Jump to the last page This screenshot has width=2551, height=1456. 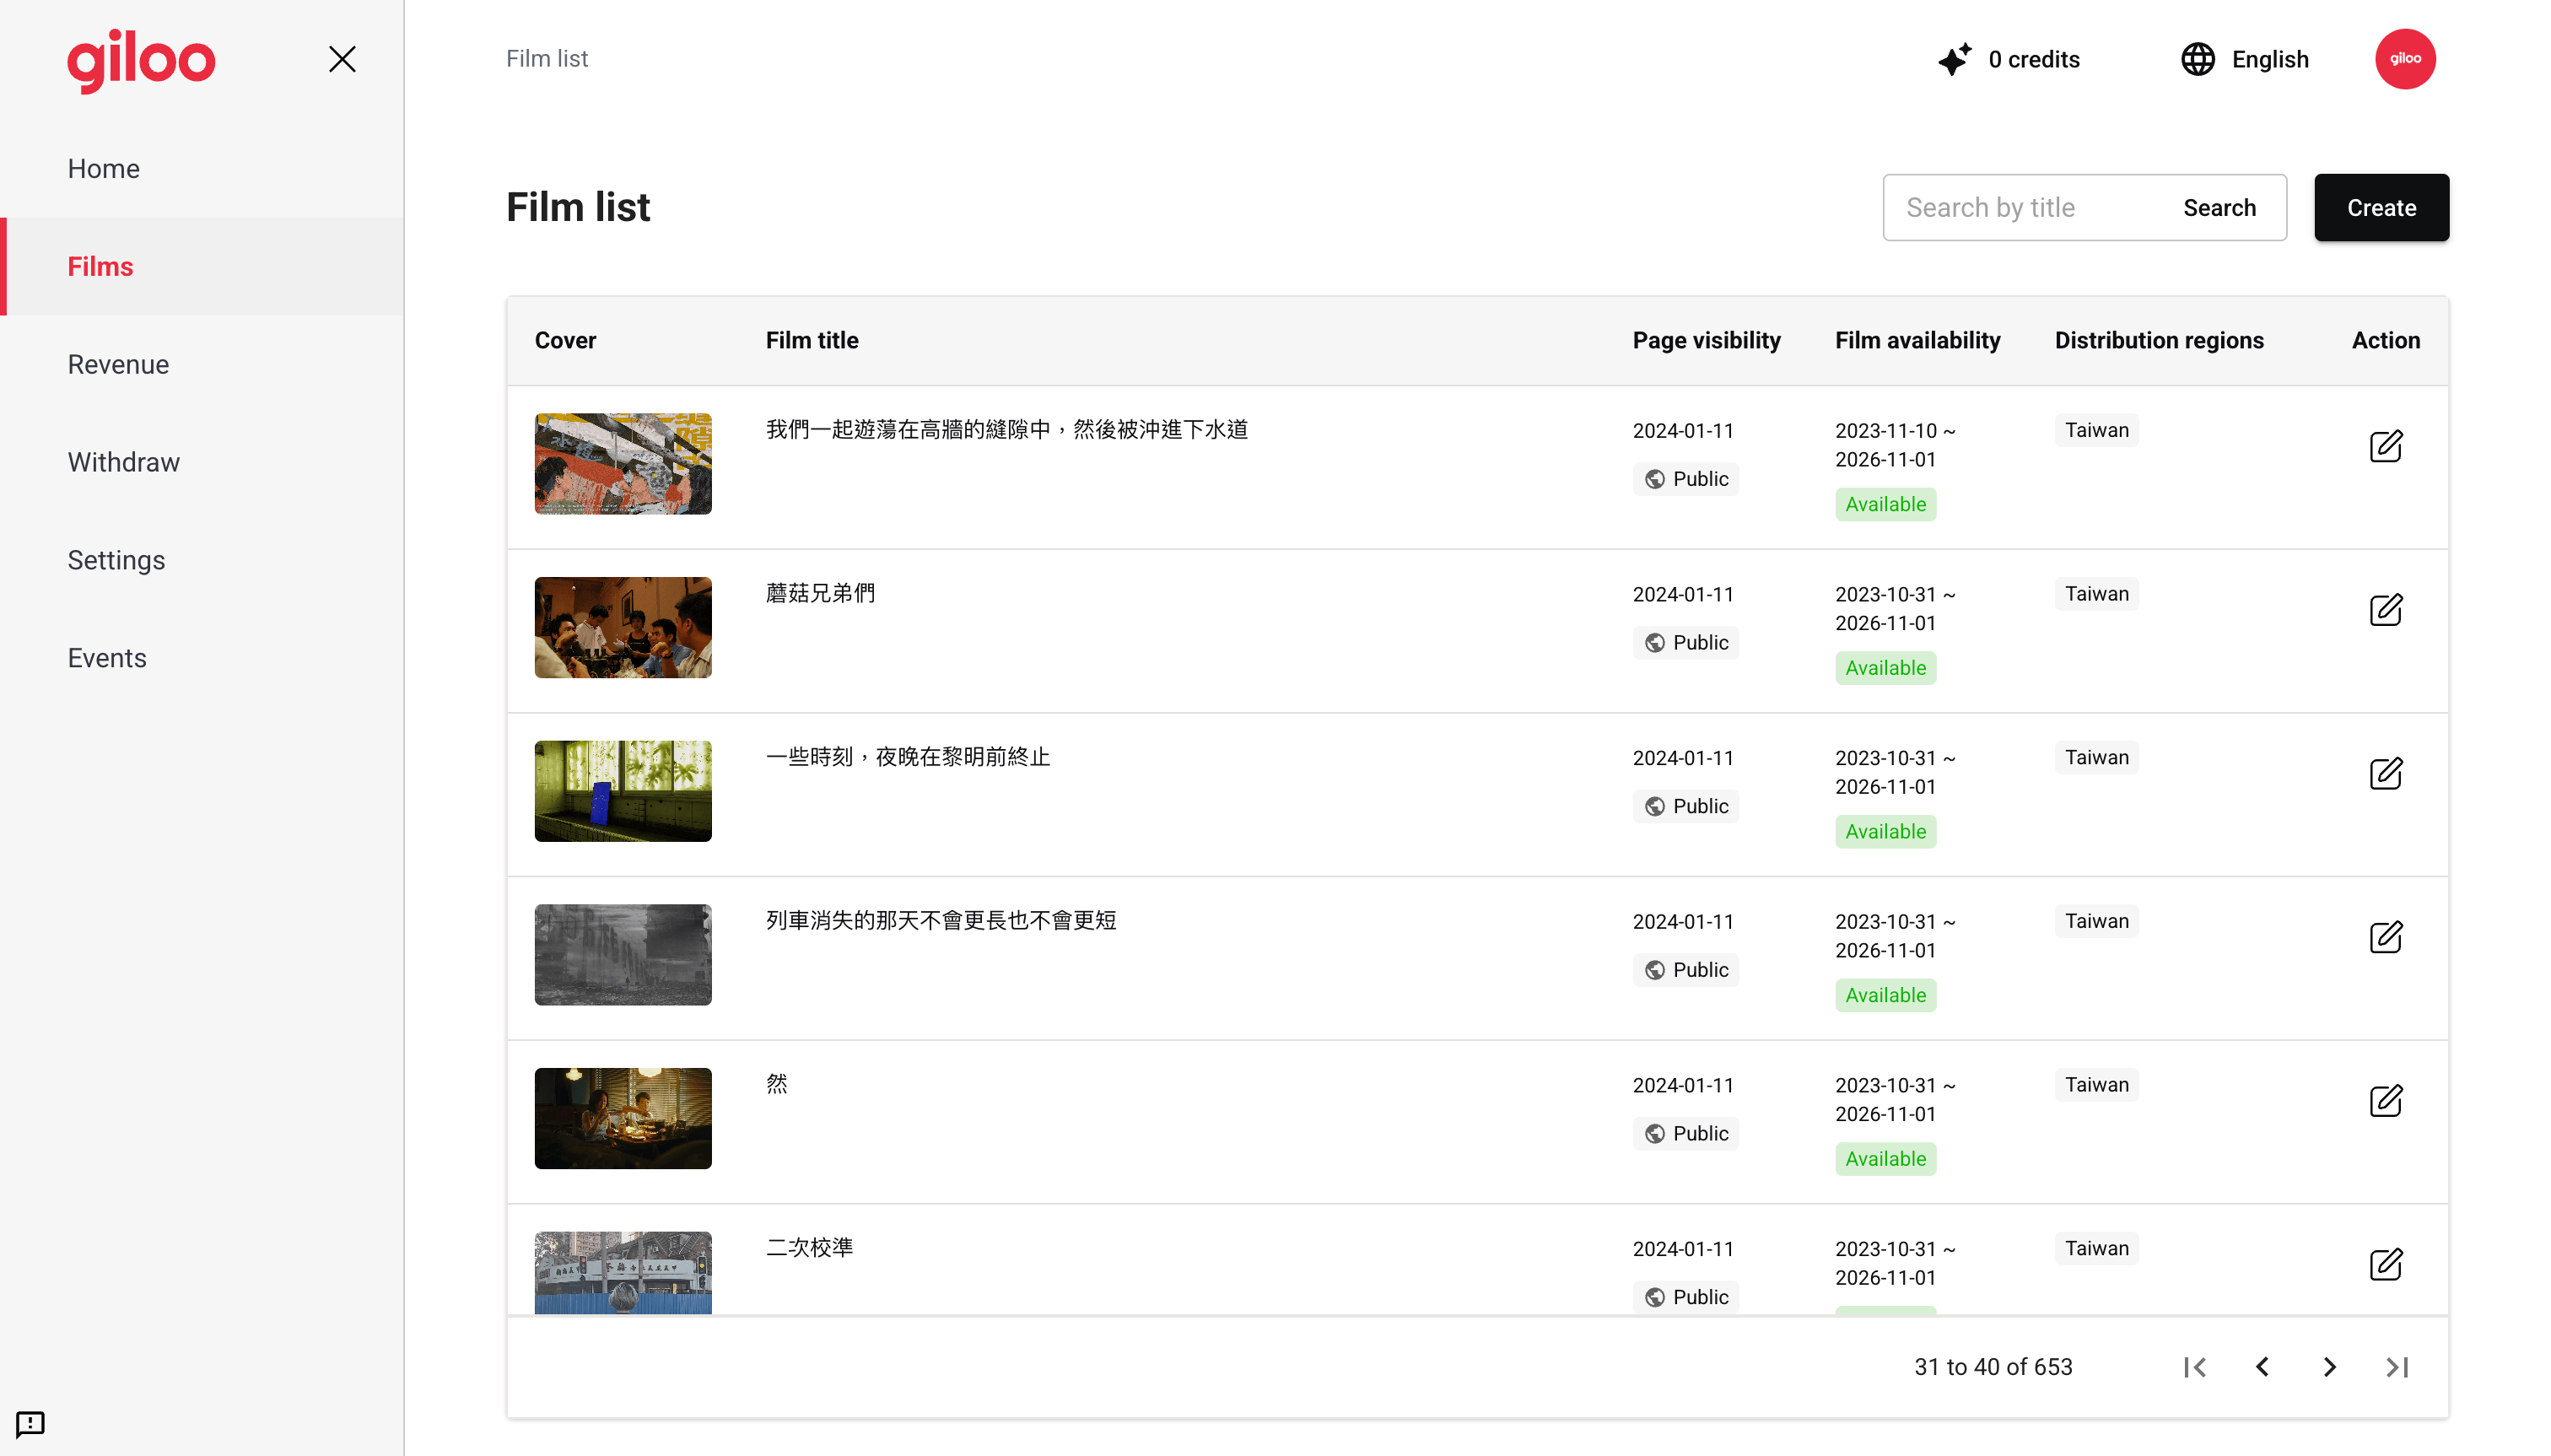2397,1367
